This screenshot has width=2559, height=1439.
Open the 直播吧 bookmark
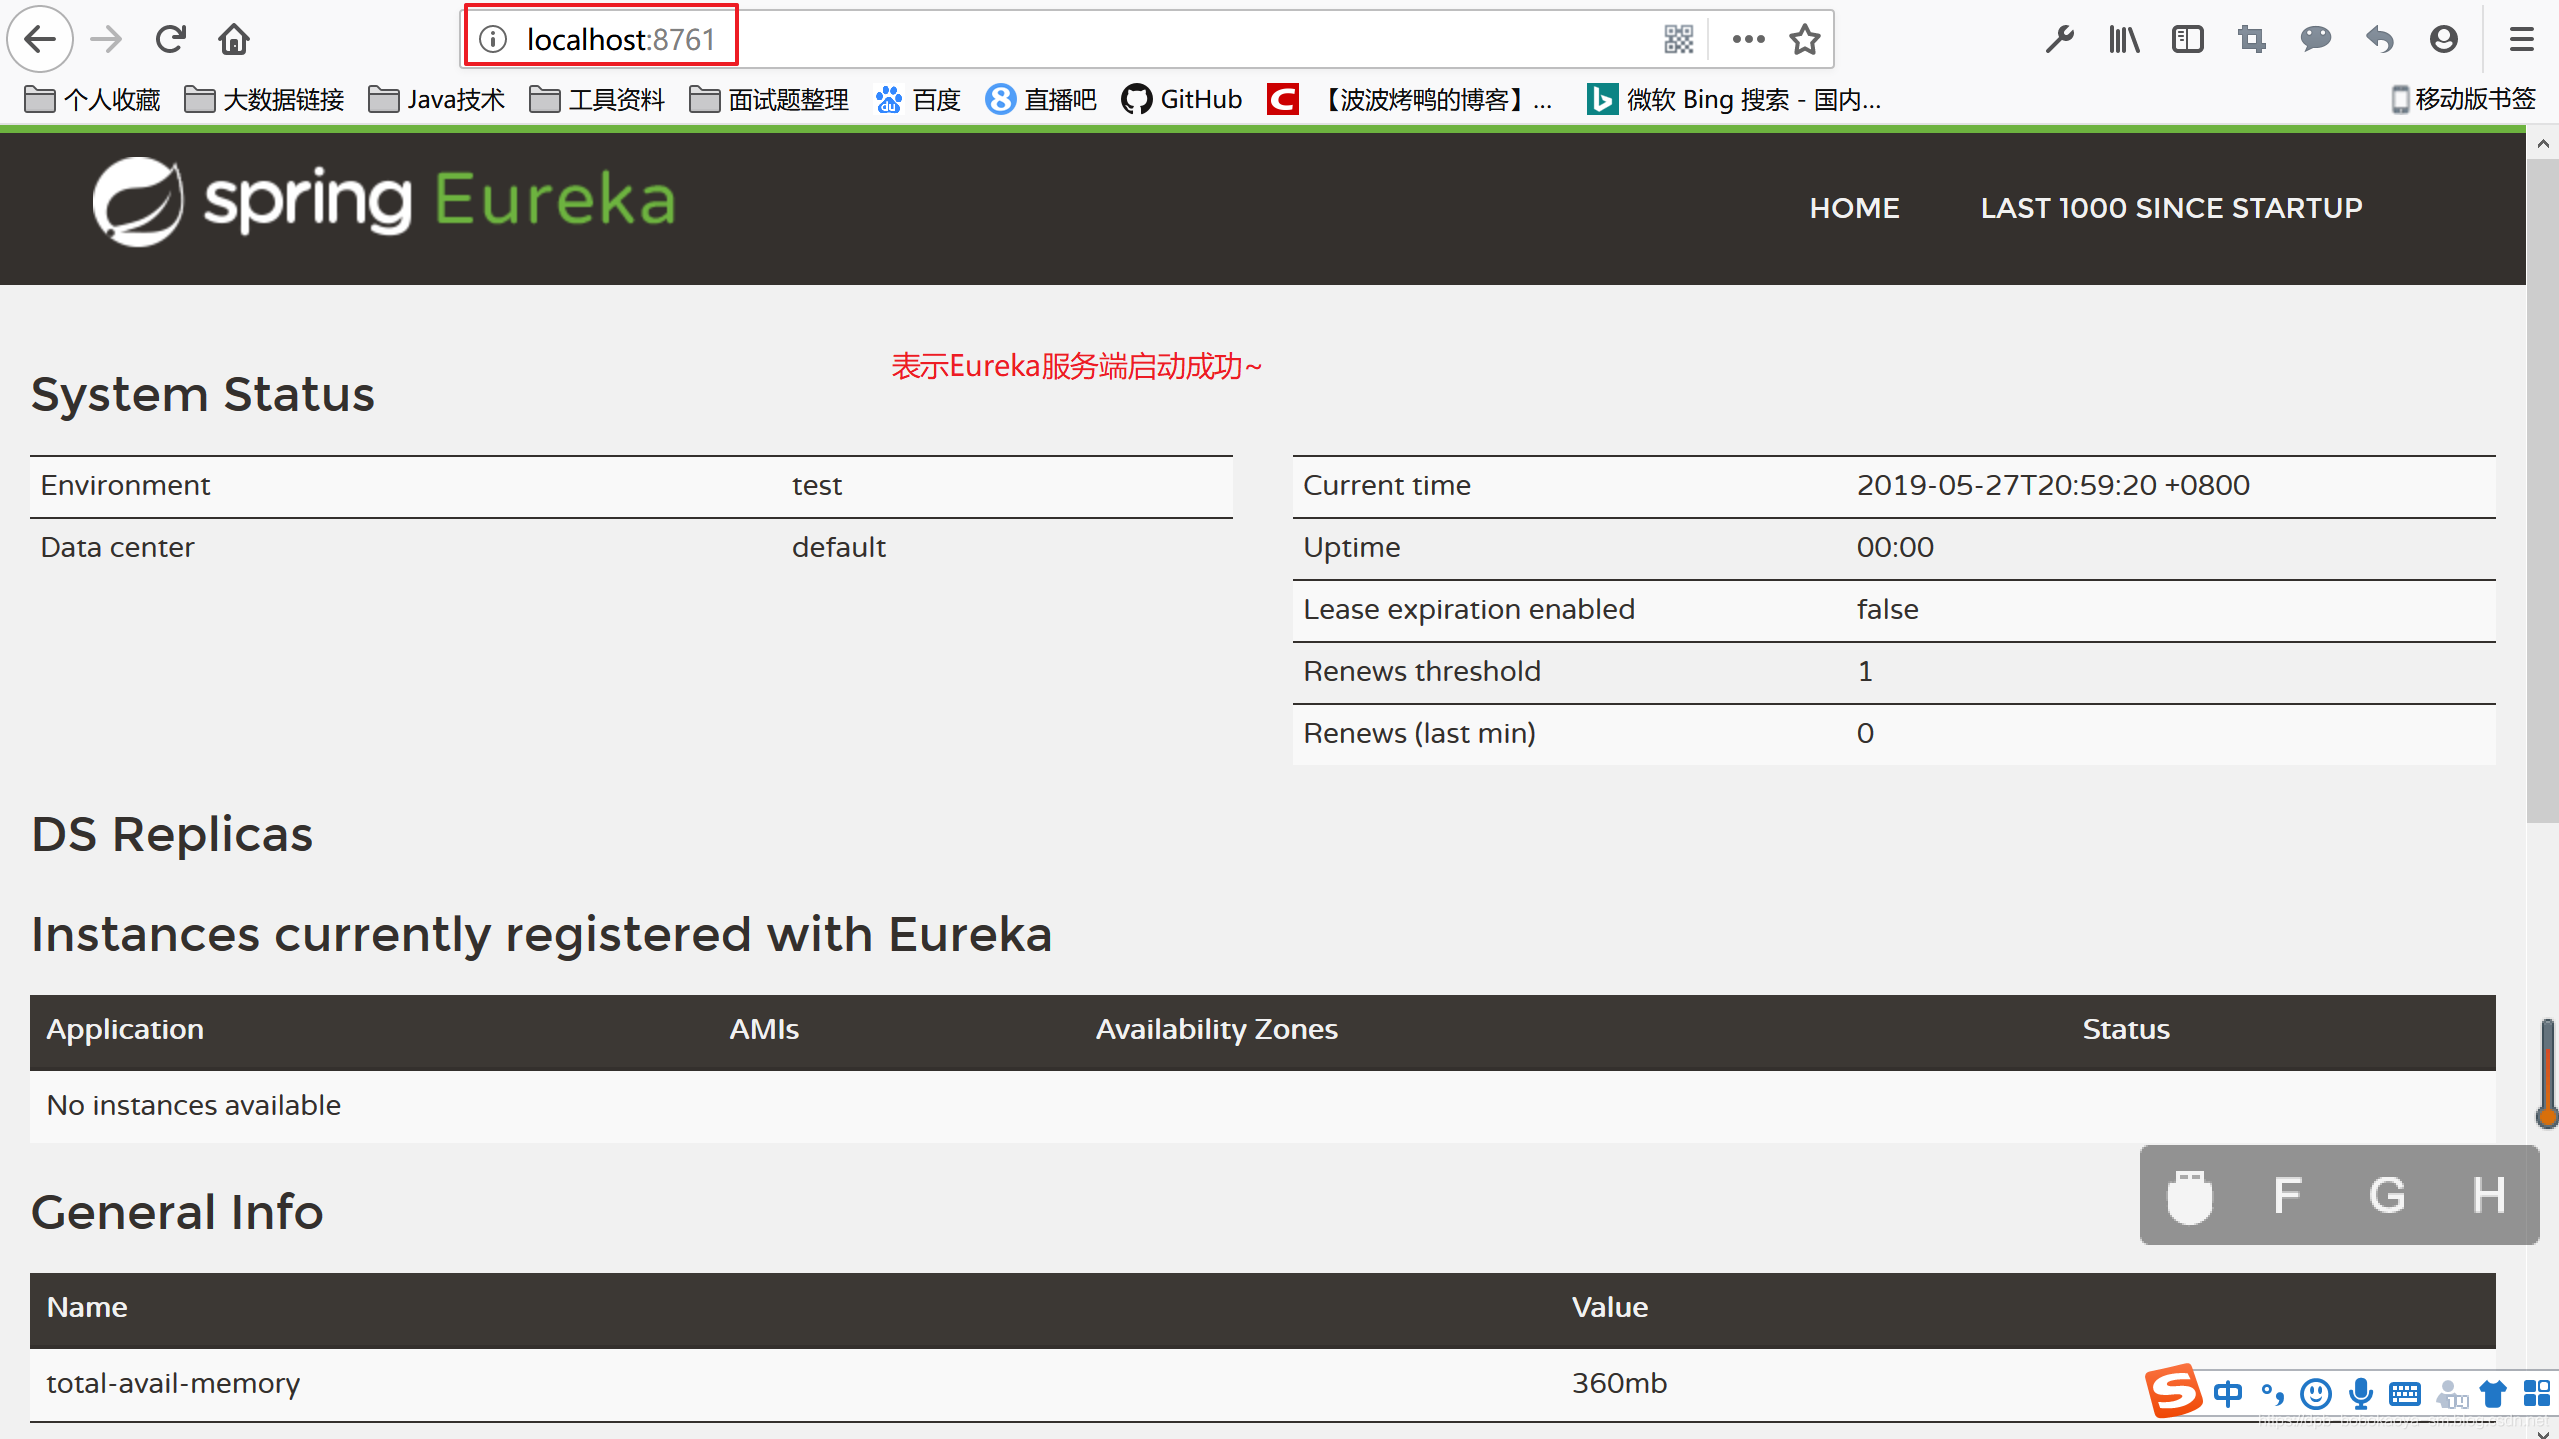click(1041, 99)
